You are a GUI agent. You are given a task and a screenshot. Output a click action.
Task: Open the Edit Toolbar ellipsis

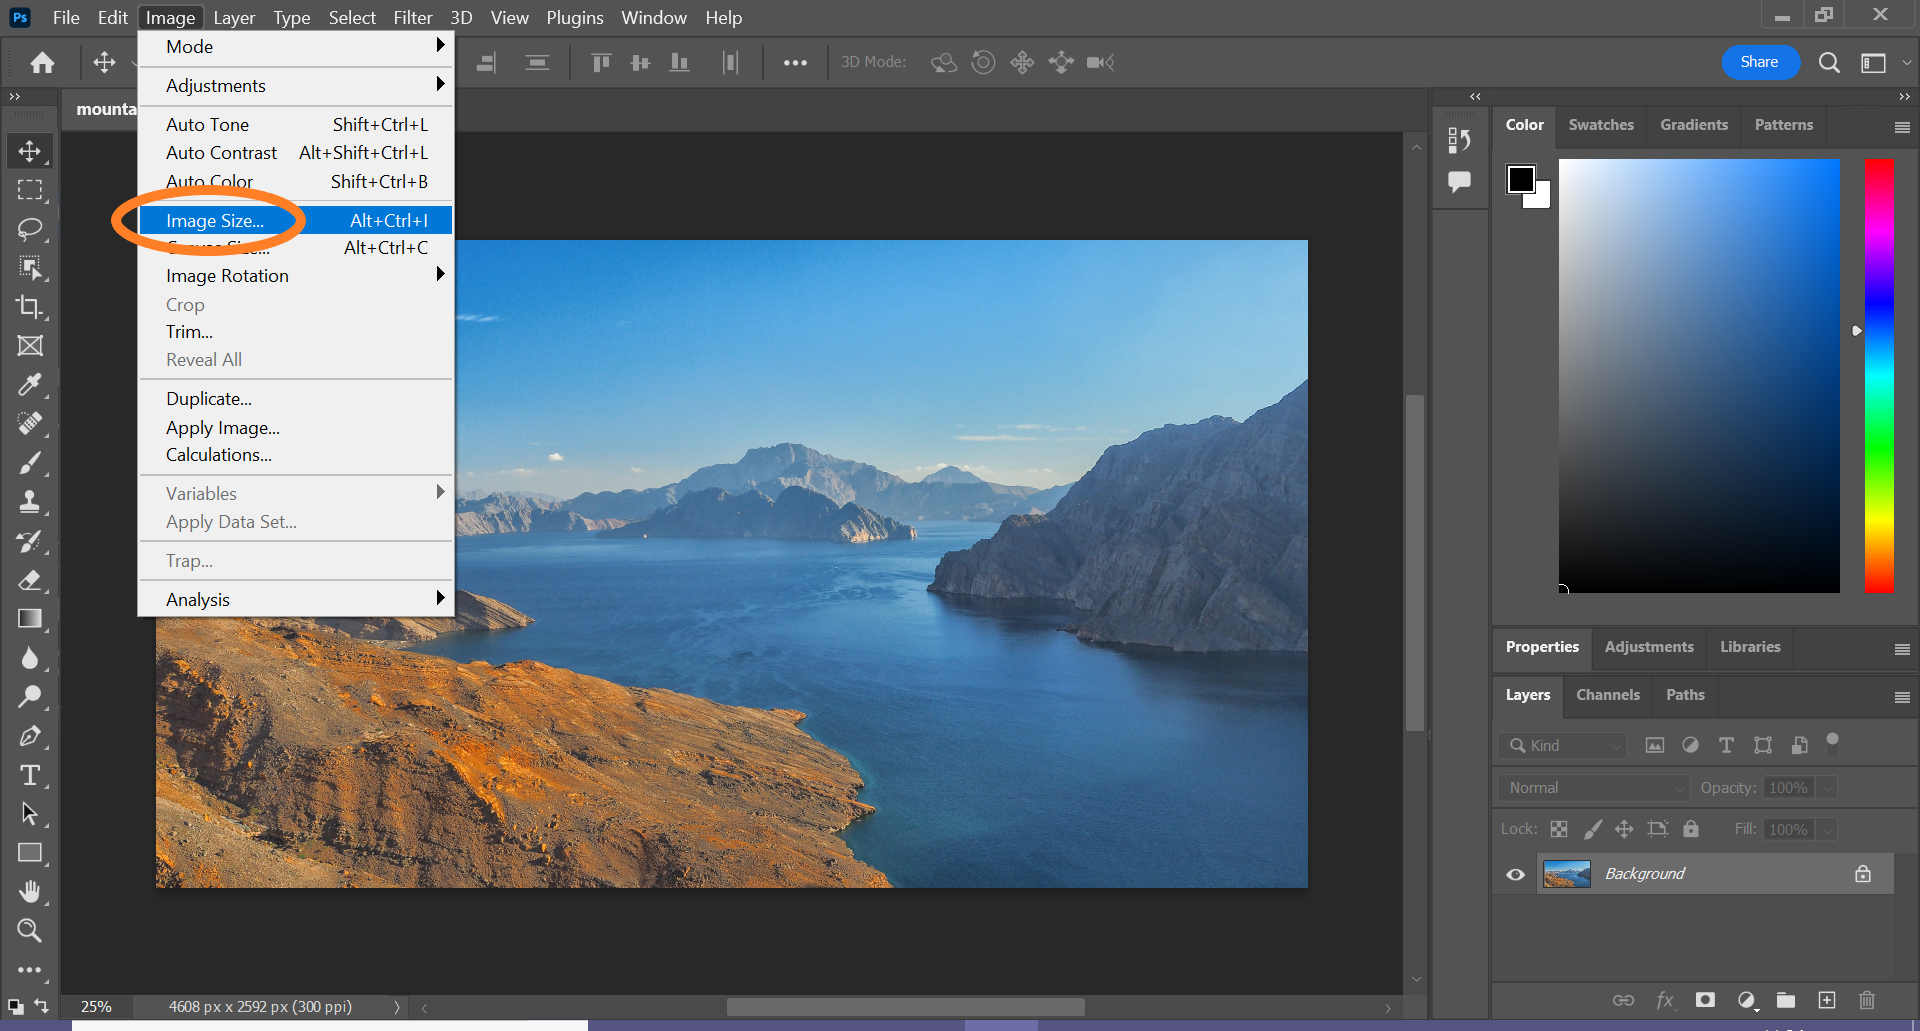[30, 970]
